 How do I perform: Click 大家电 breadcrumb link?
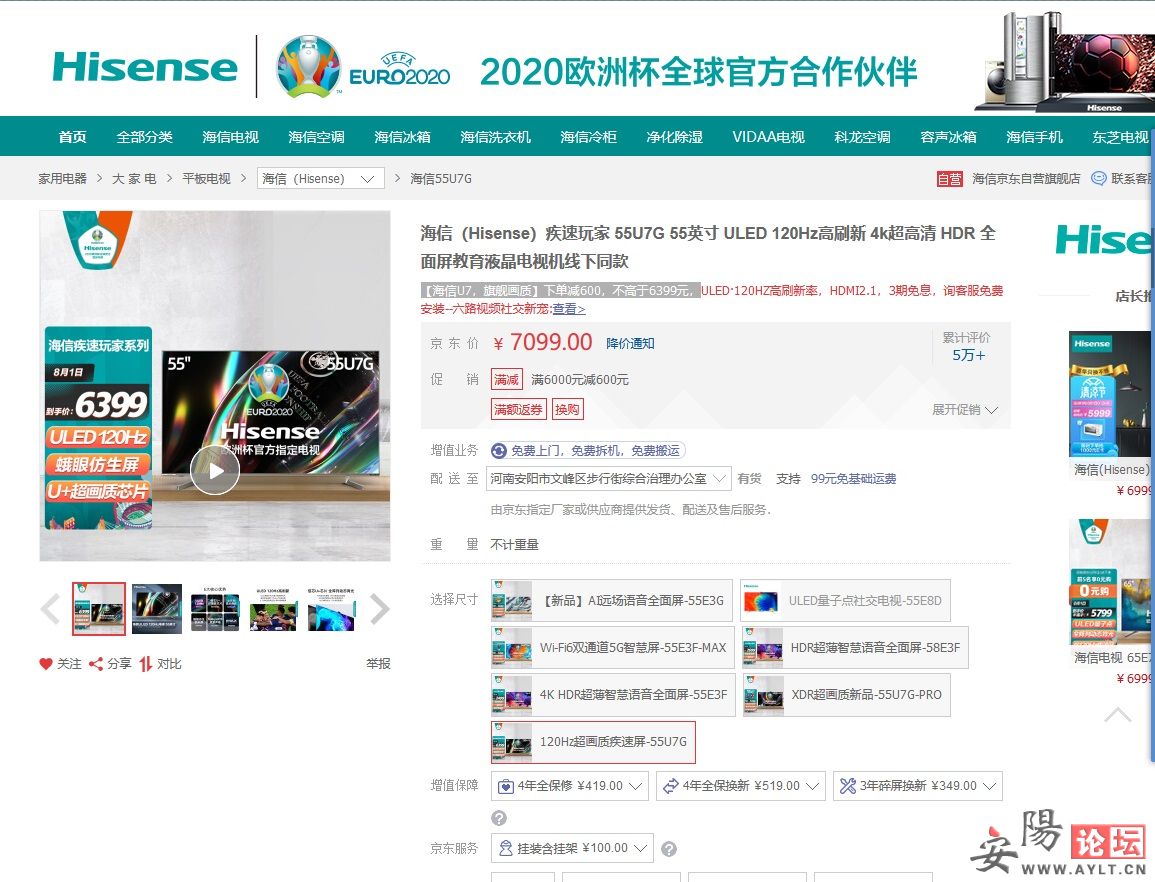pyautogui.click(x=134, y=178)
